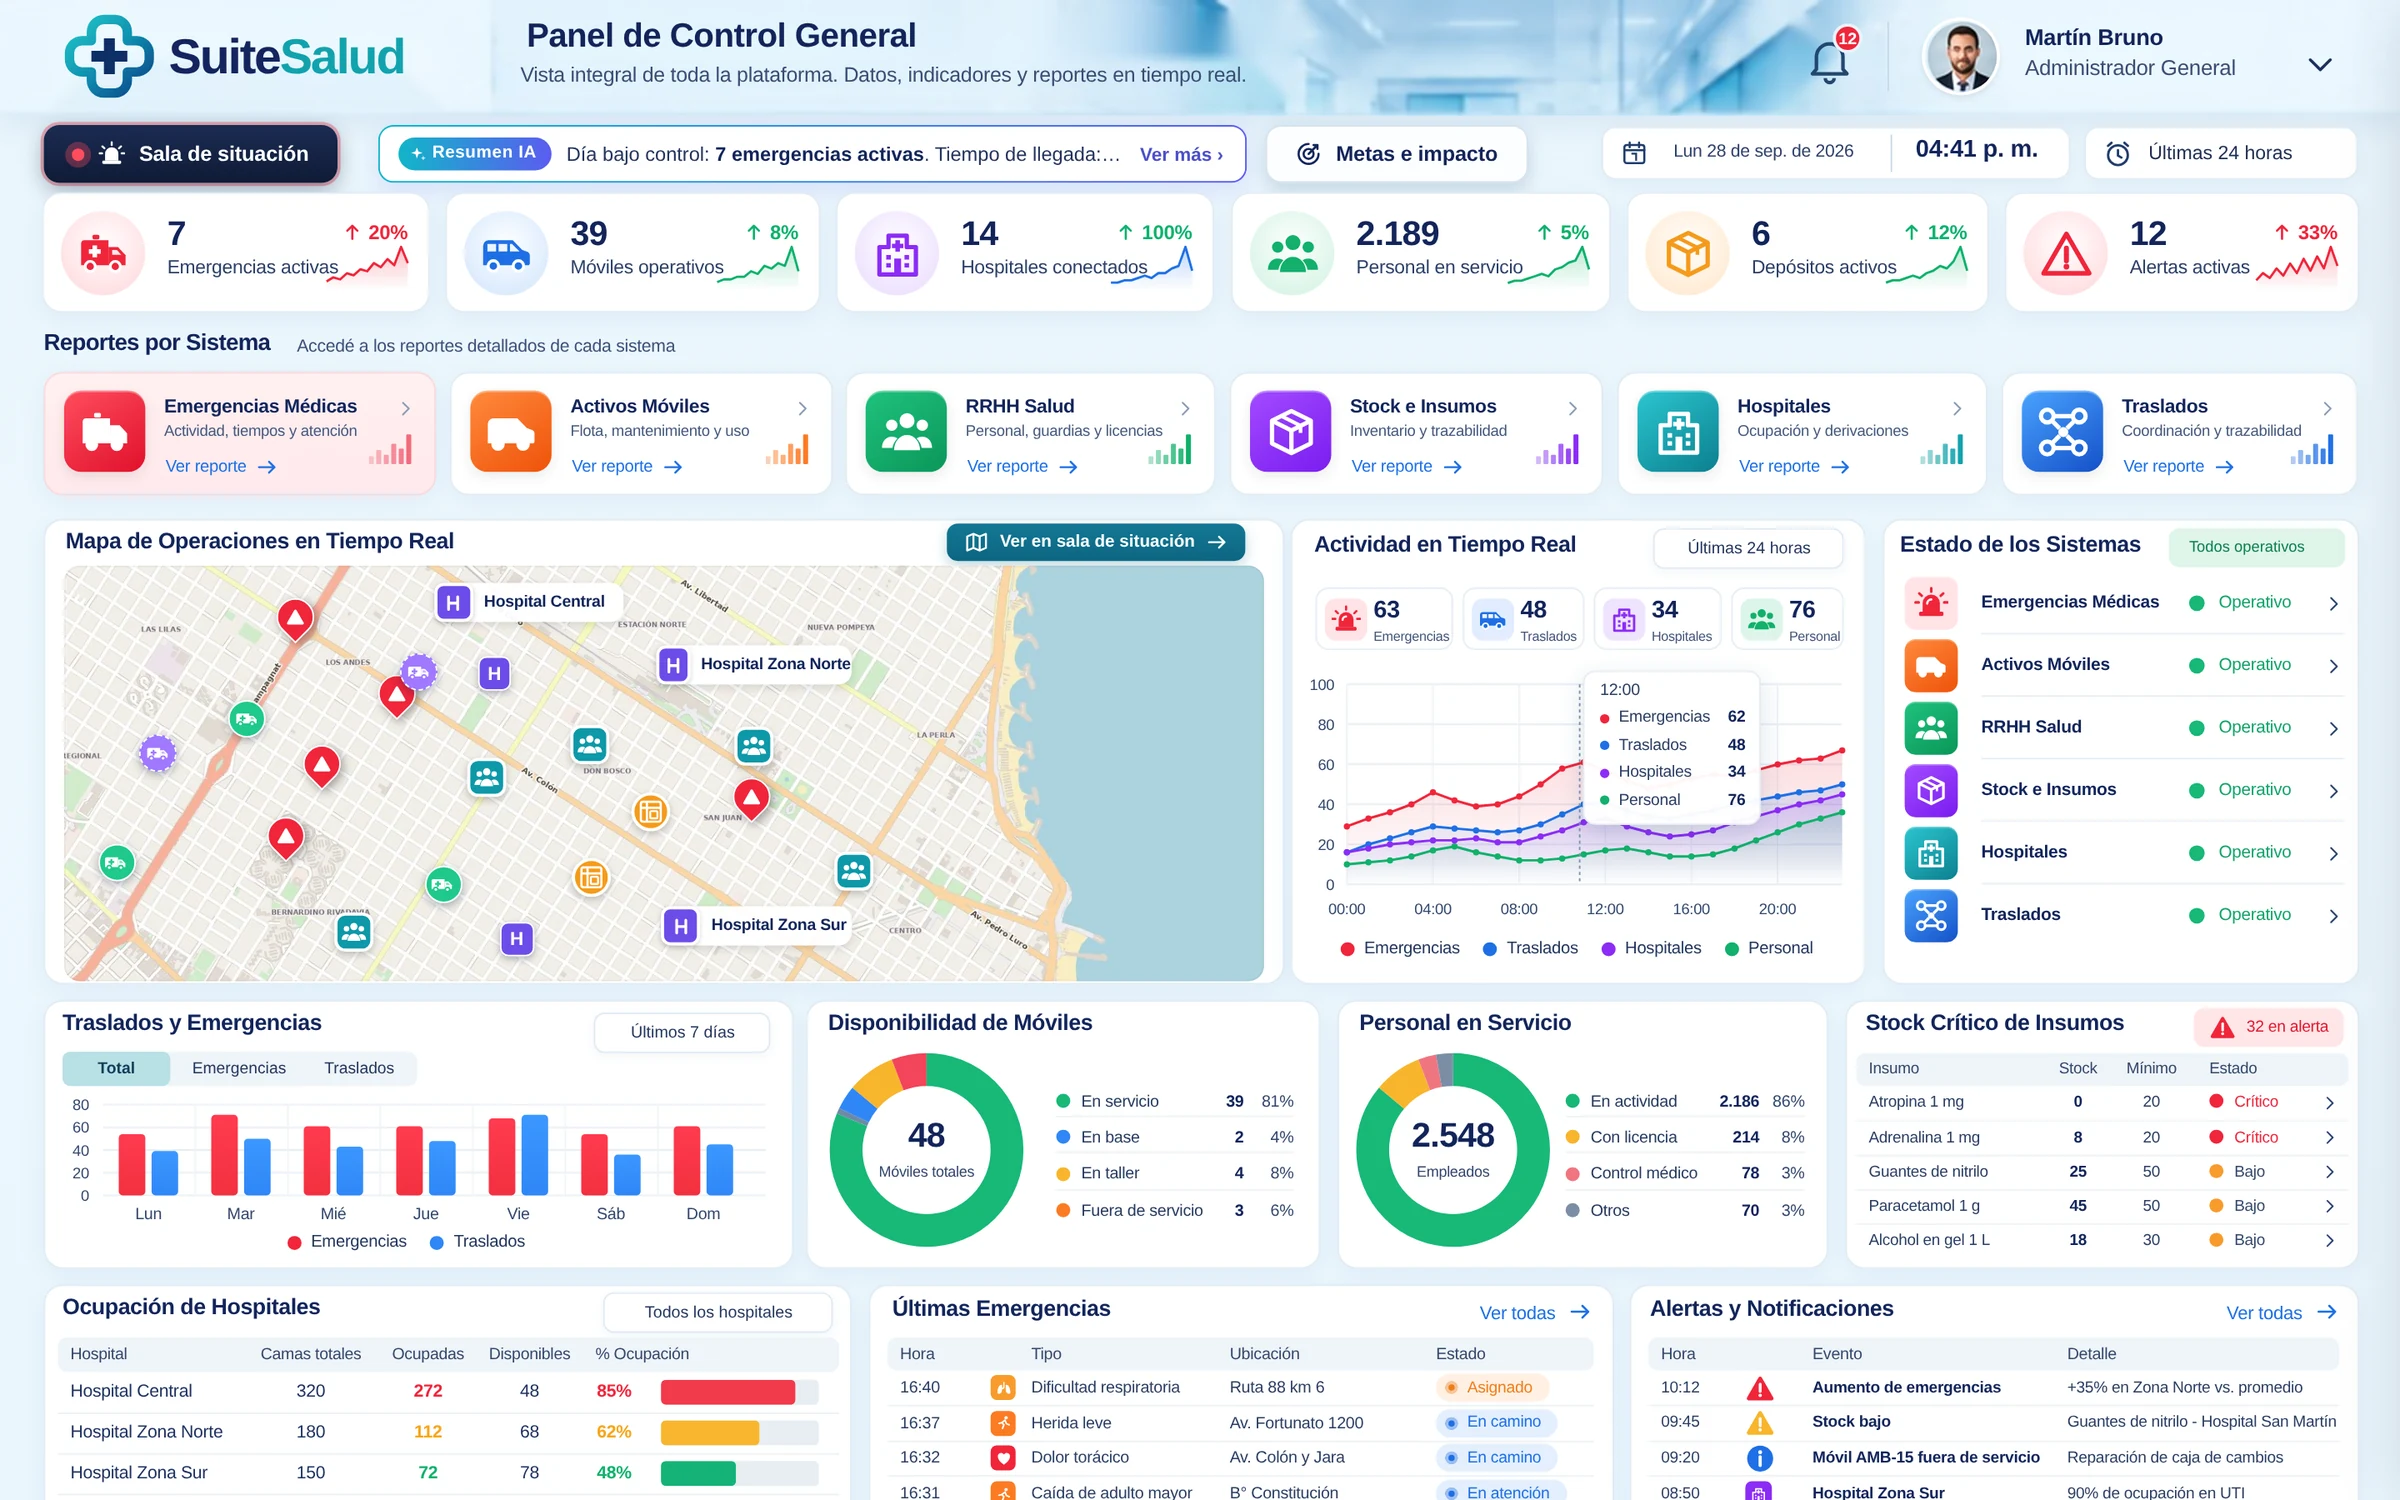Click the teal Hospitales building report icon

[1678, 431]
